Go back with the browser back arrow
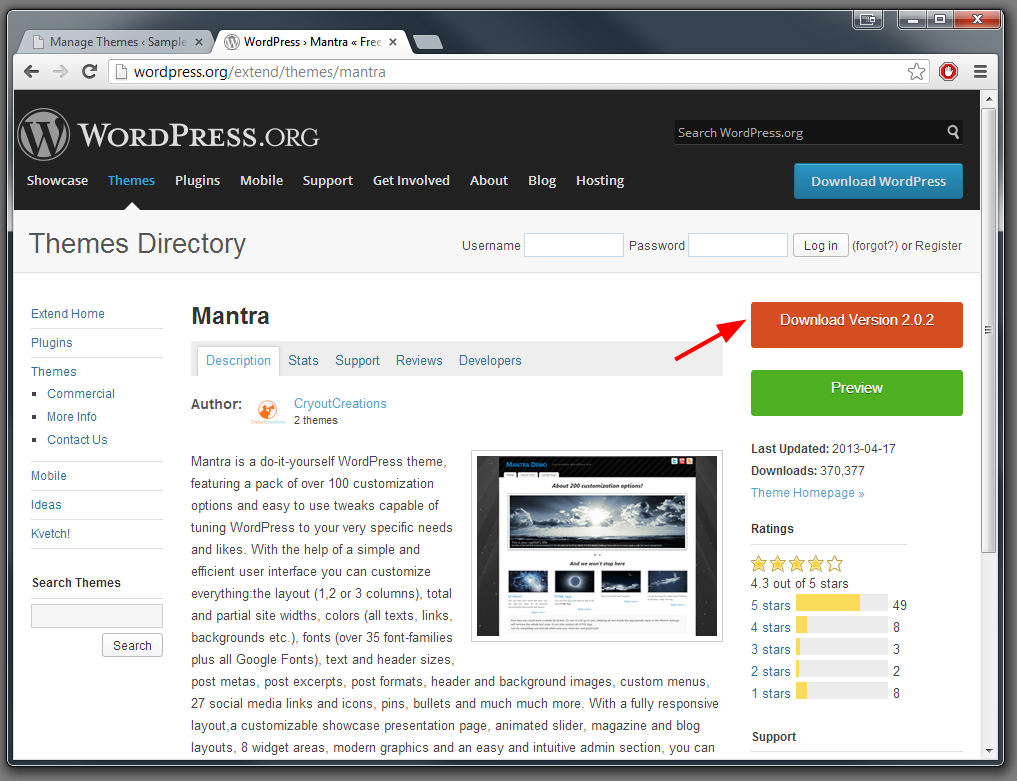Viewport: 1017px width, 781px height. click(31, 71)
